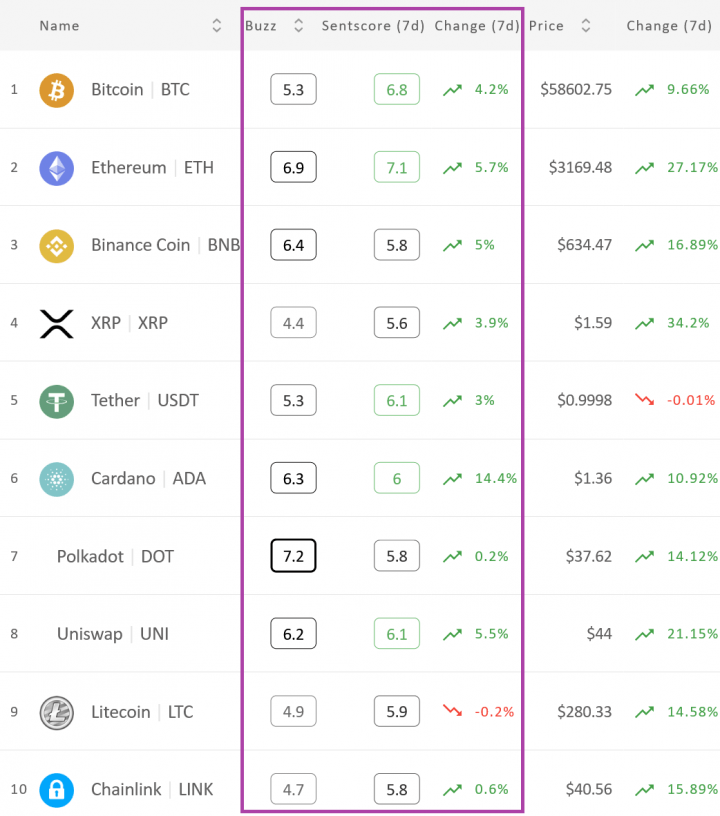720x816 pixels.
Task: Click the XRP logo icon
Action: tap(57, 324)
